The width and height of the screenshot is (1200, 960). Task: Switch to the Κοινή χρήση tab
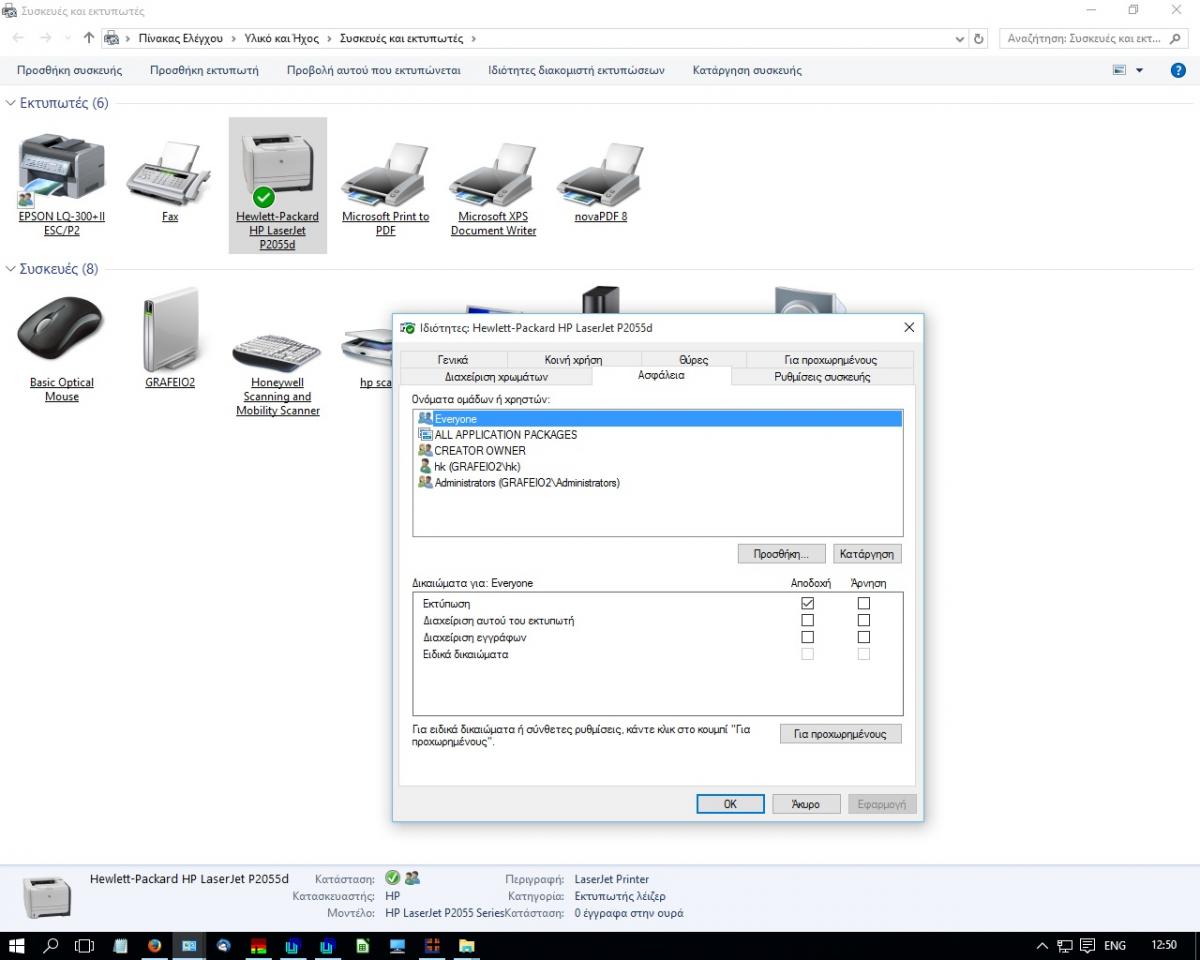[573, 359]
